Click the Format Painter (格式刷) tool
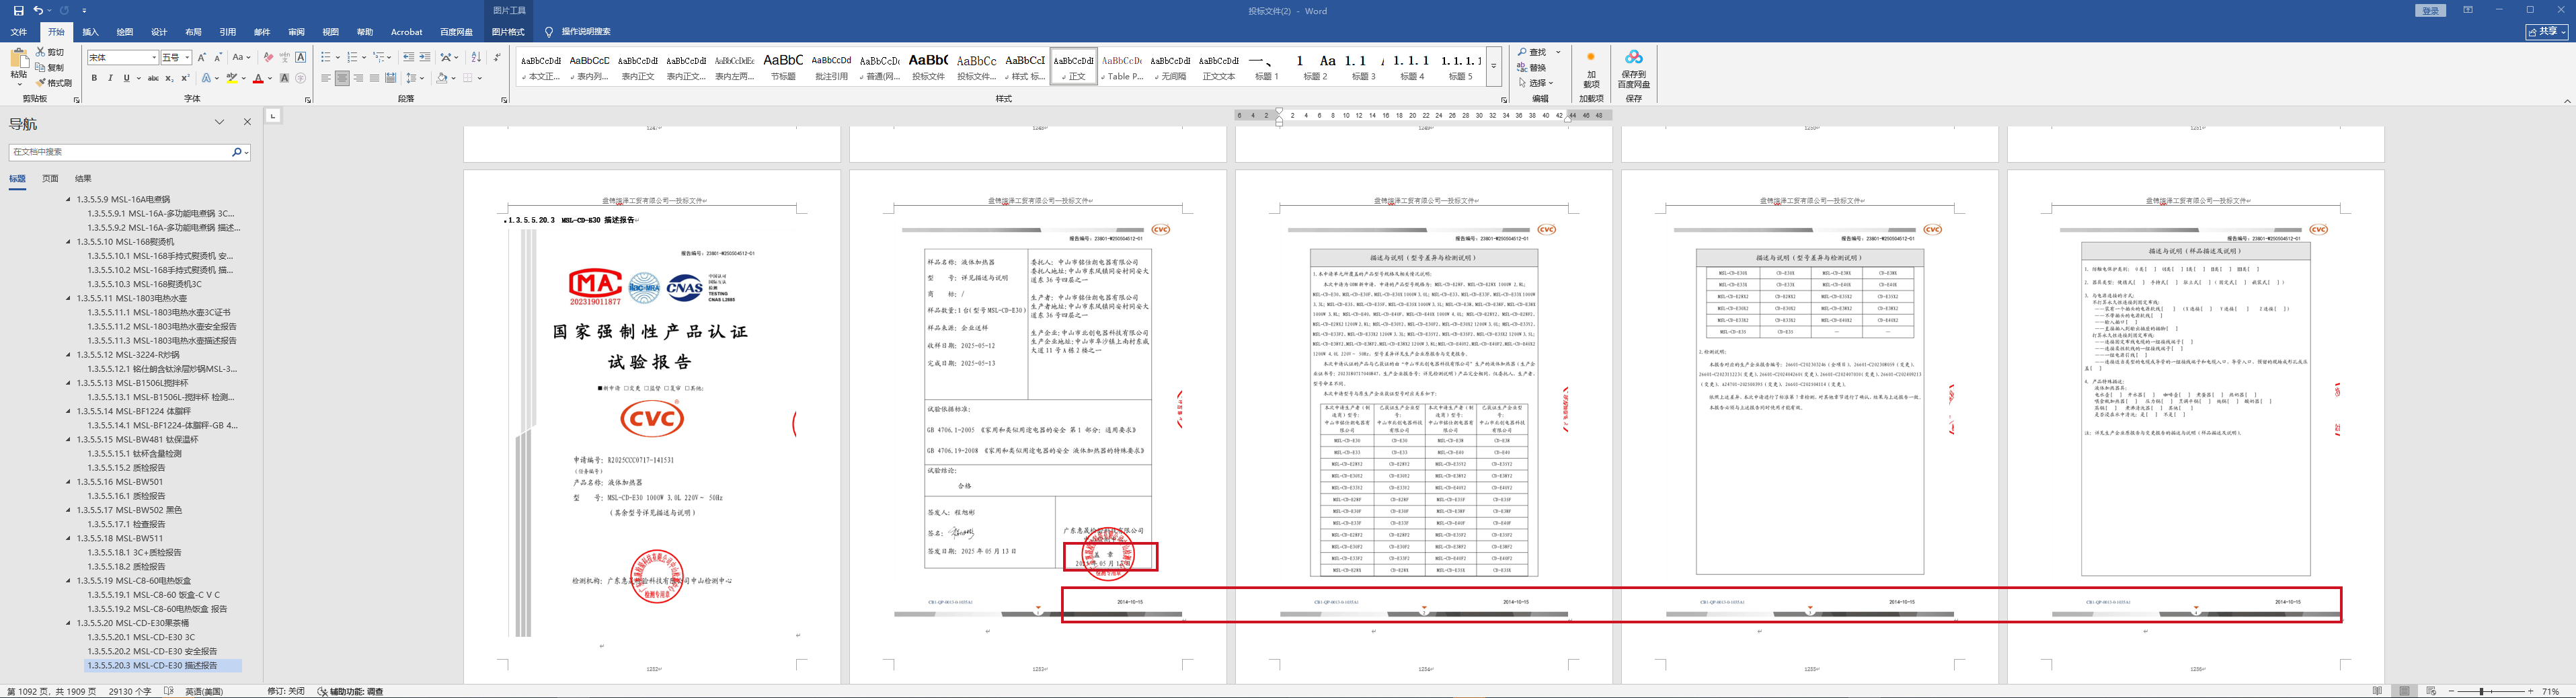 pyautogui.click(x=54, y=83)
